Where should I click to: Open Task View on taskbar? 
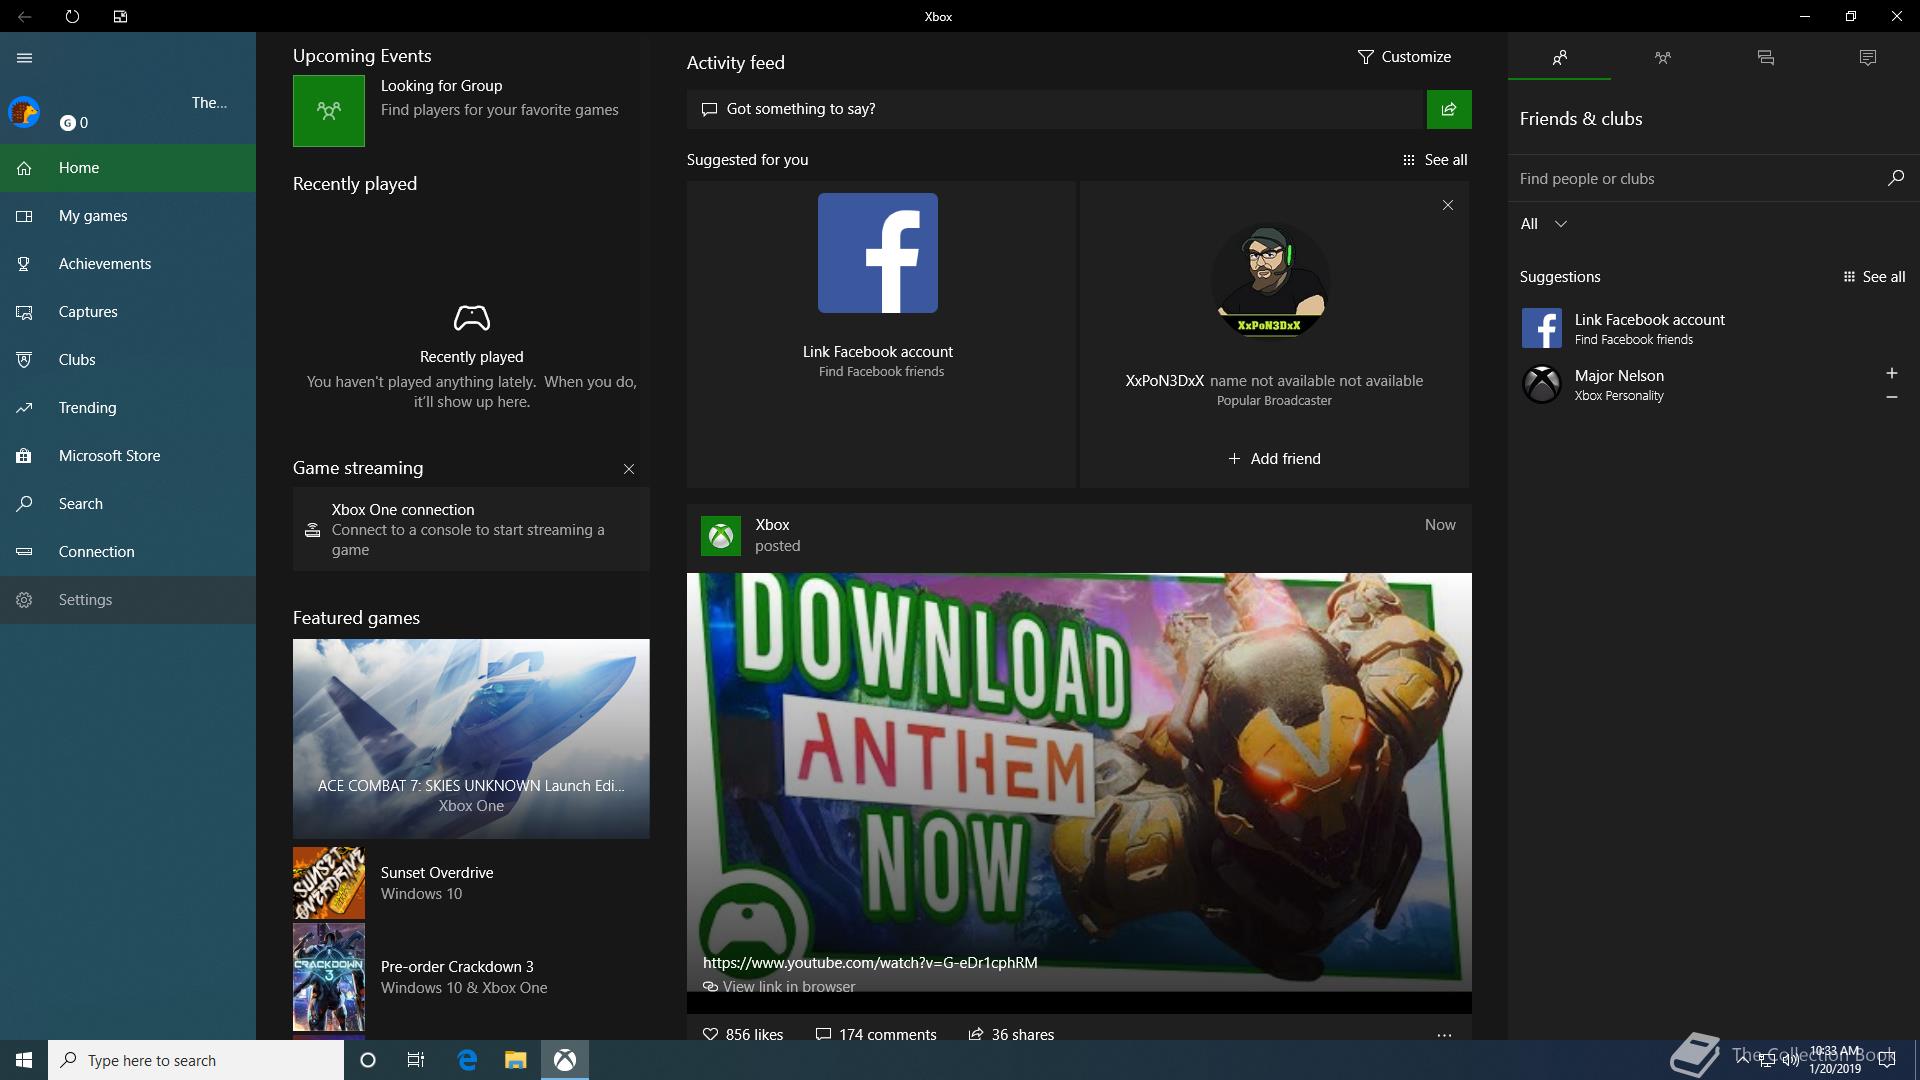point(416,1060)
